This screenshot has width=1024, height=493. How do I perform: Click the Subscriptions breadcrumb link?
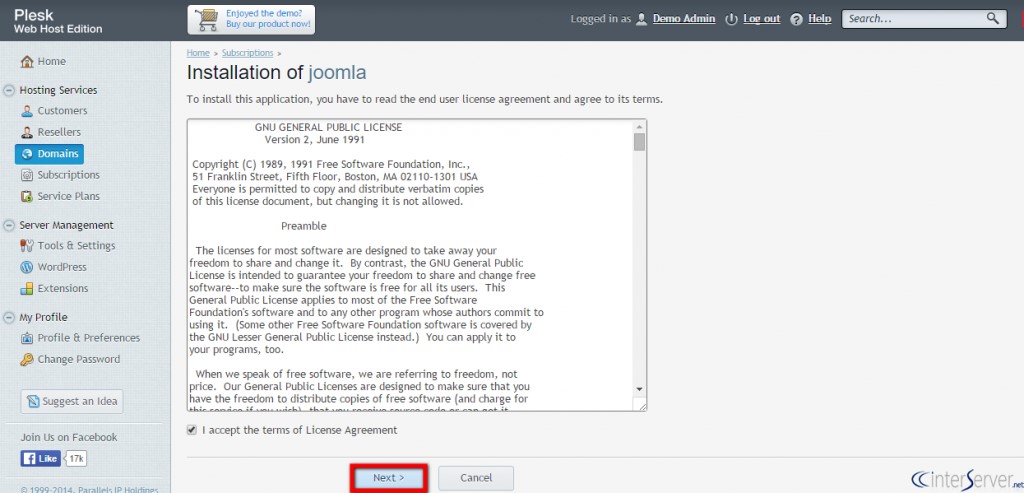click(248, 53)
